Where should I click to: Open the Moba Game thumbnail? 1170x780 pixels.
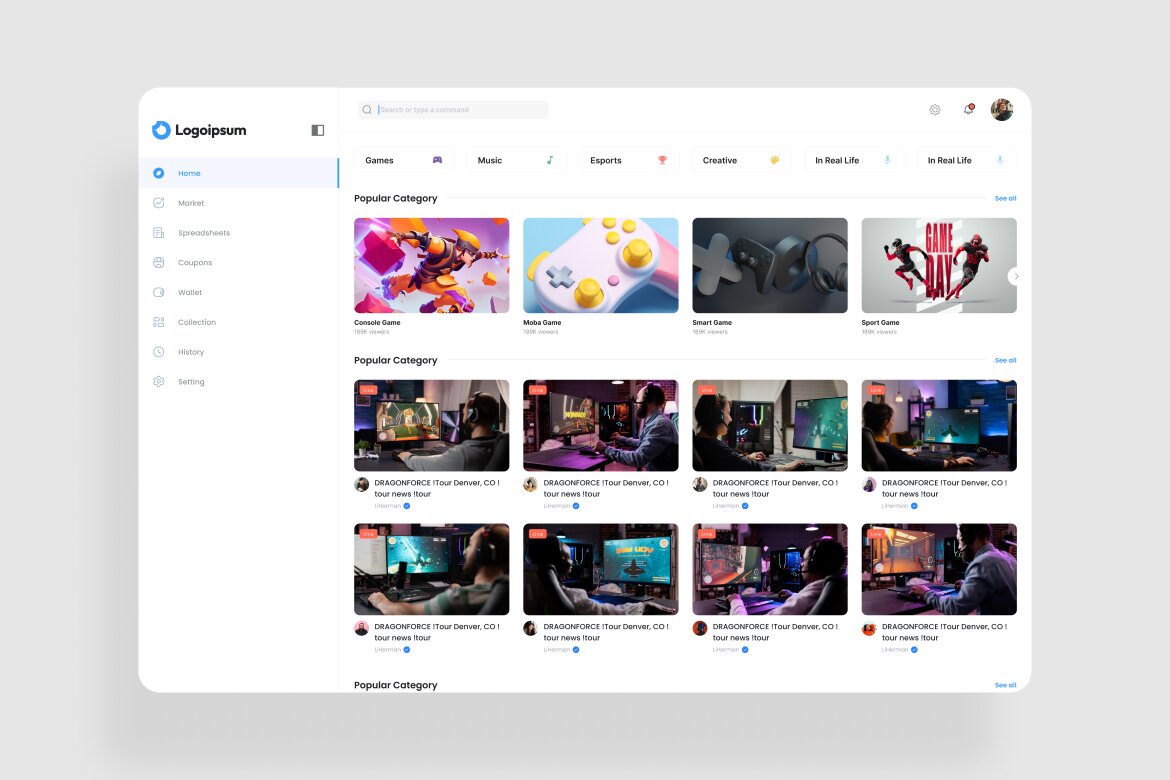click(600, 264)
